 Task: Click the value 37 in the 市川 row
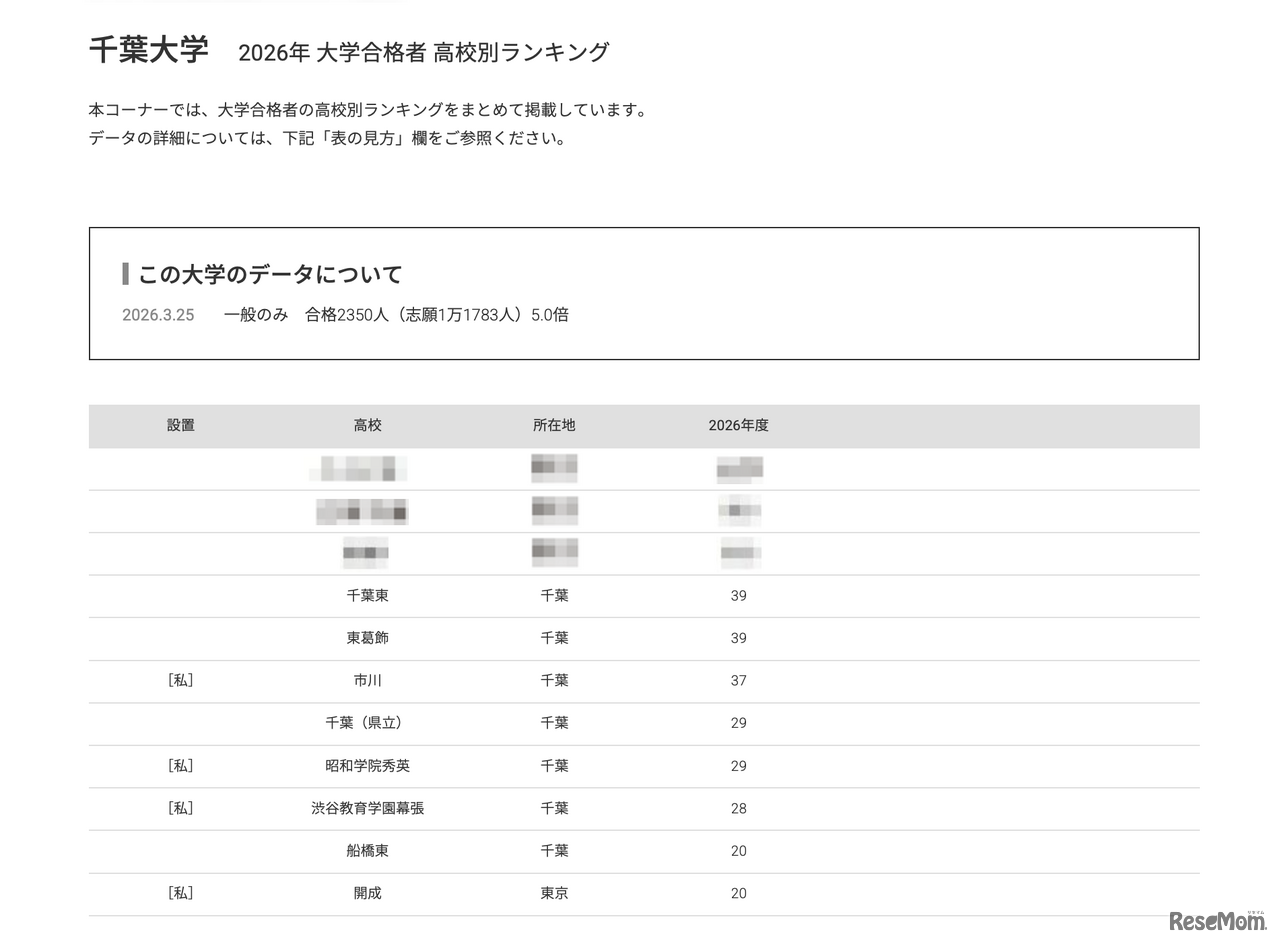coord(738,681)
